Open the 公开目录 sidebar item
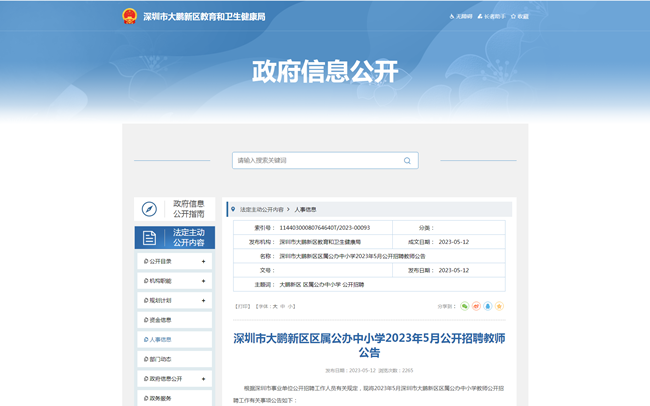The image size is (650, 406). 175,261
